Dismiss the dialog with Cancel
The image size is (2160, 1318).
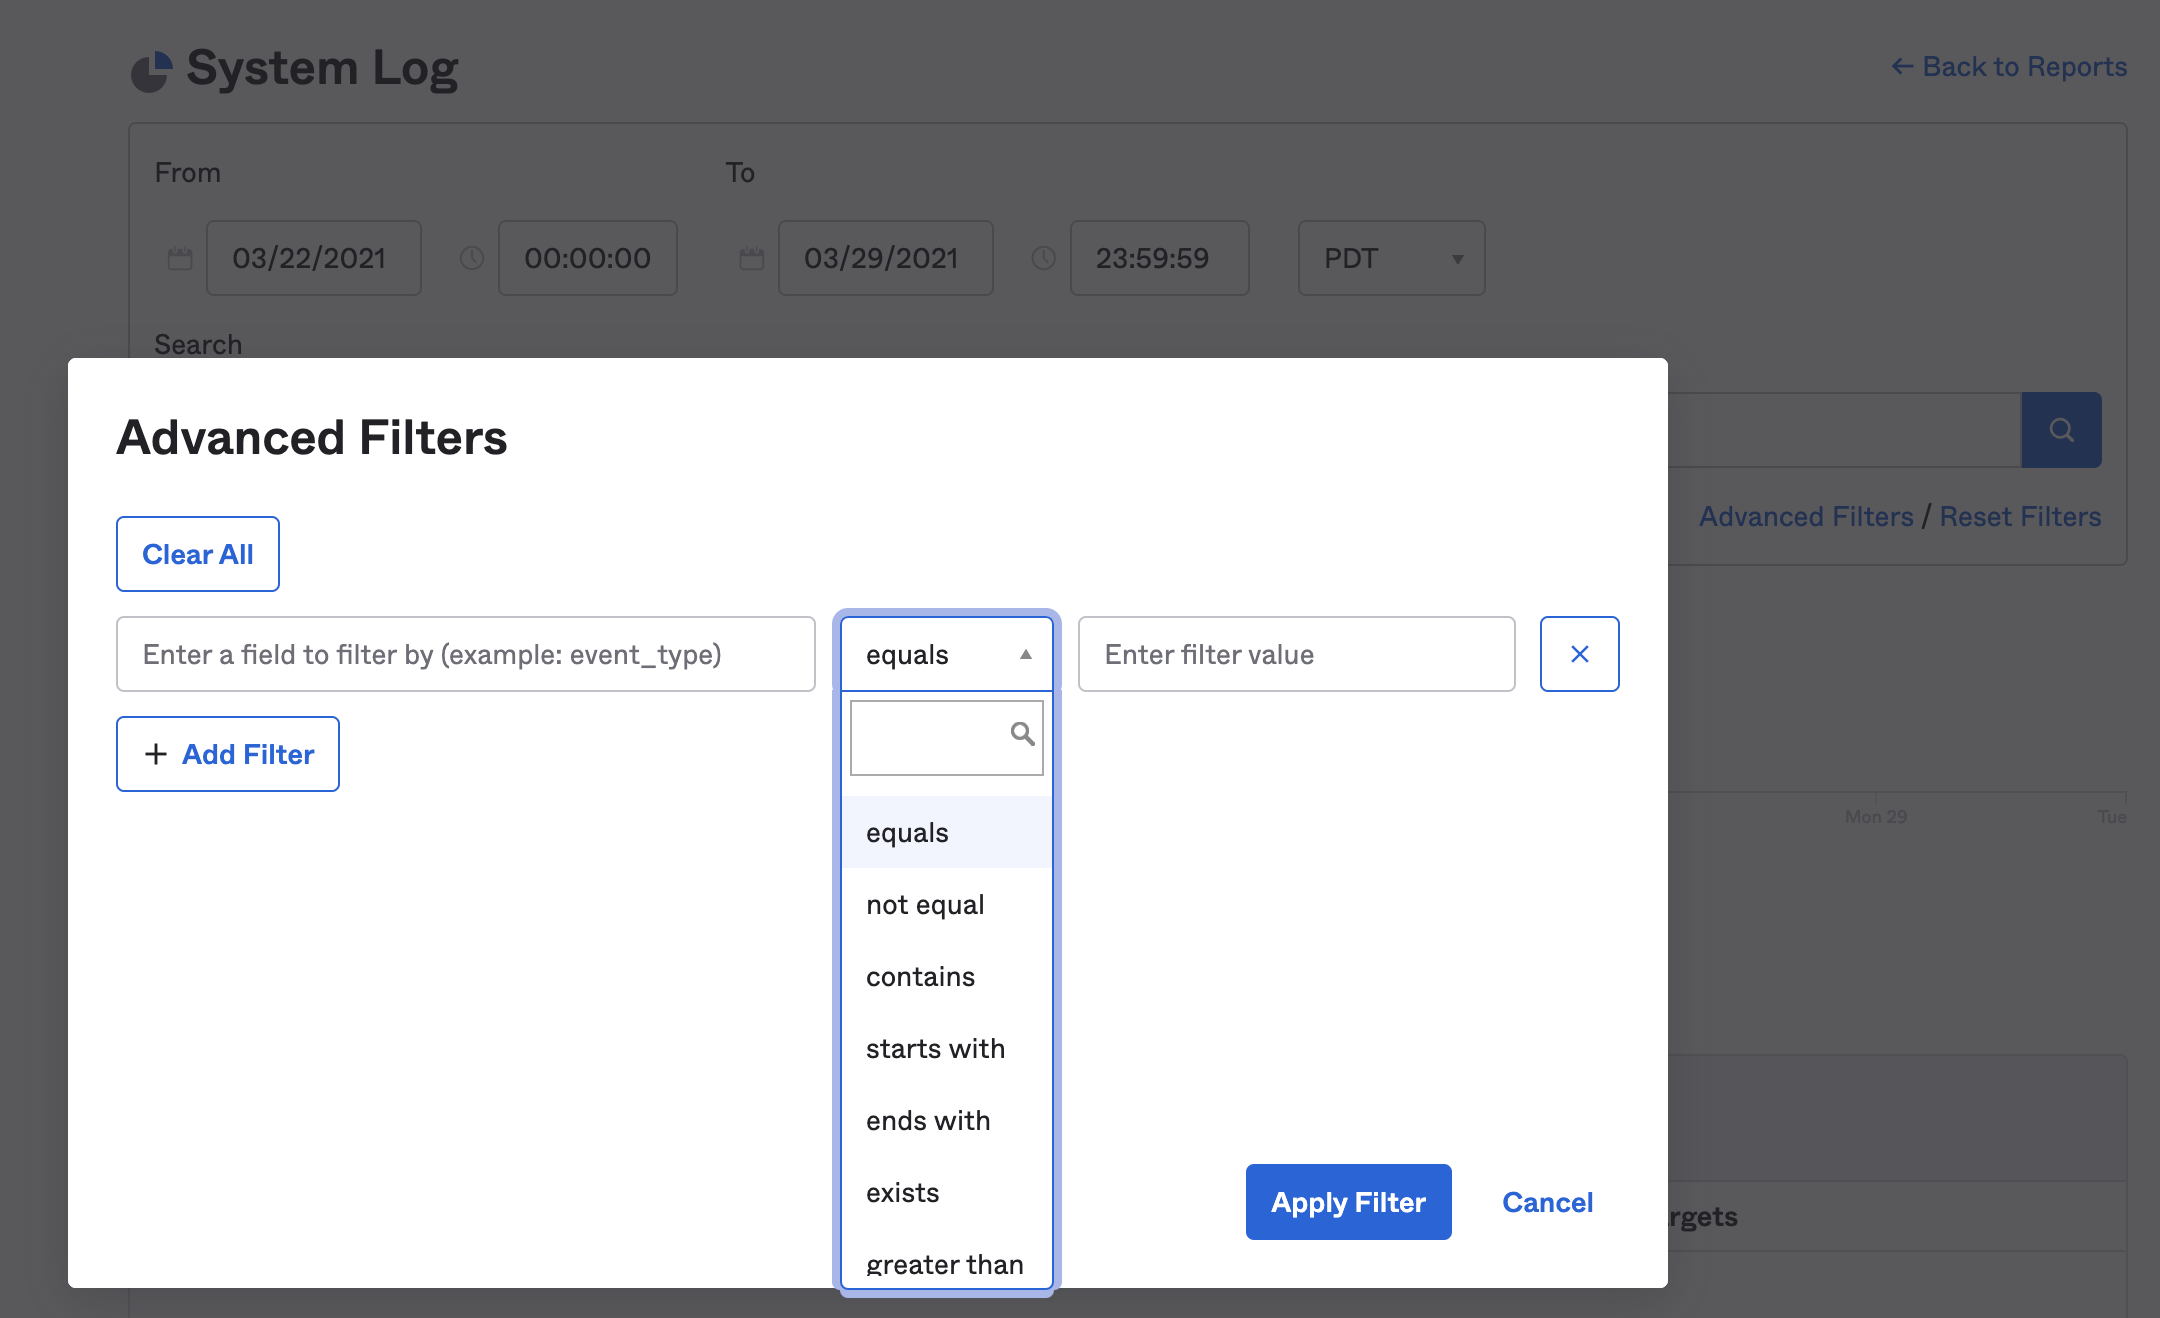tap(1547, 1202)
